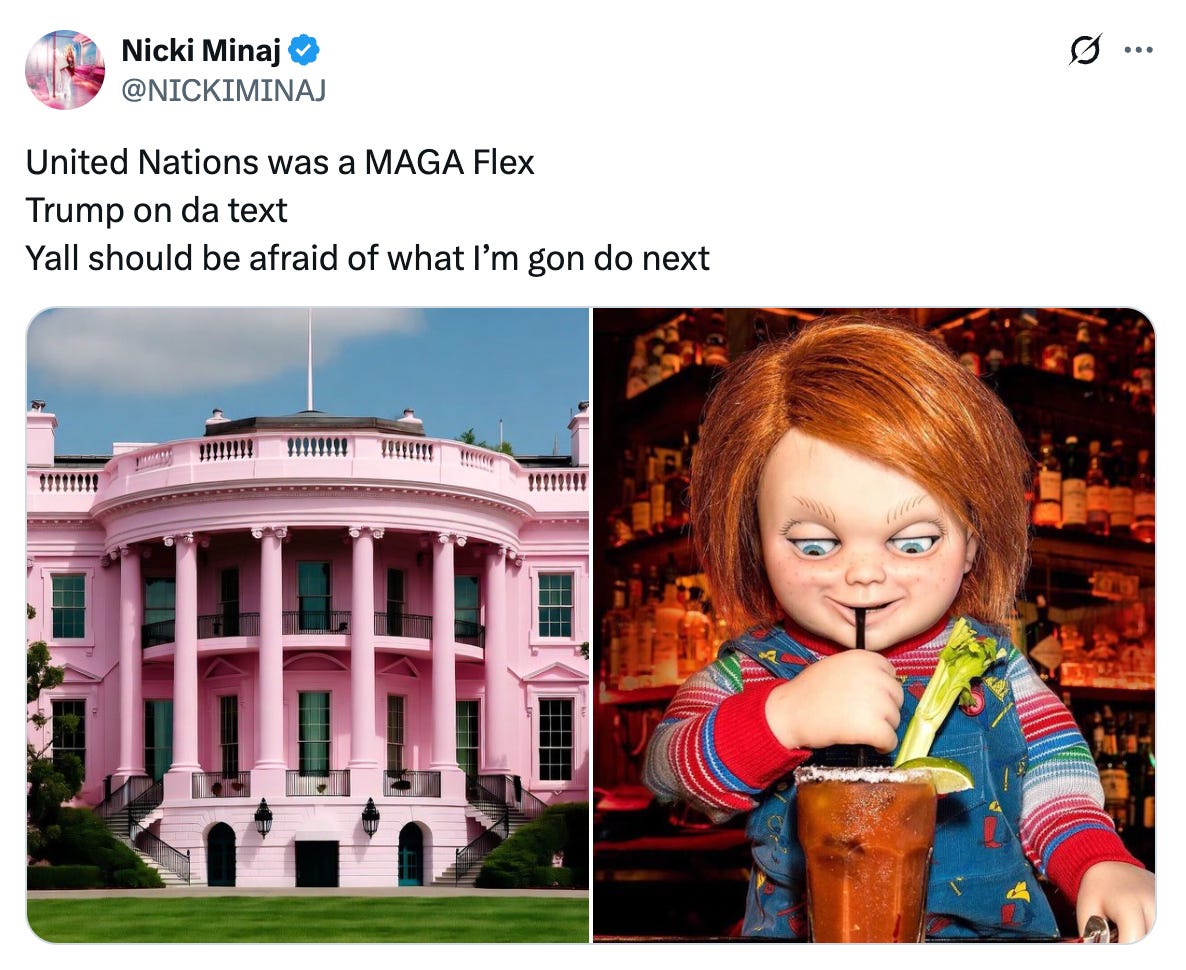Click the "Trump on da text" line
The height and width of the screenshot is (970, 1186).
[x=157, y=210]
